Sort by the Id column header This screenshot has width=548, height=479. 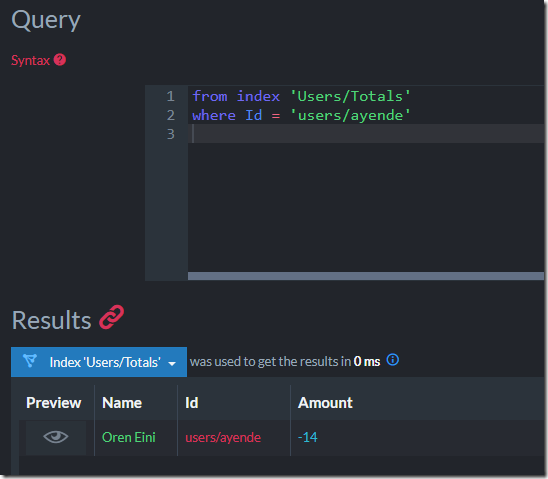pyautogui.click(x=192, y=403)
